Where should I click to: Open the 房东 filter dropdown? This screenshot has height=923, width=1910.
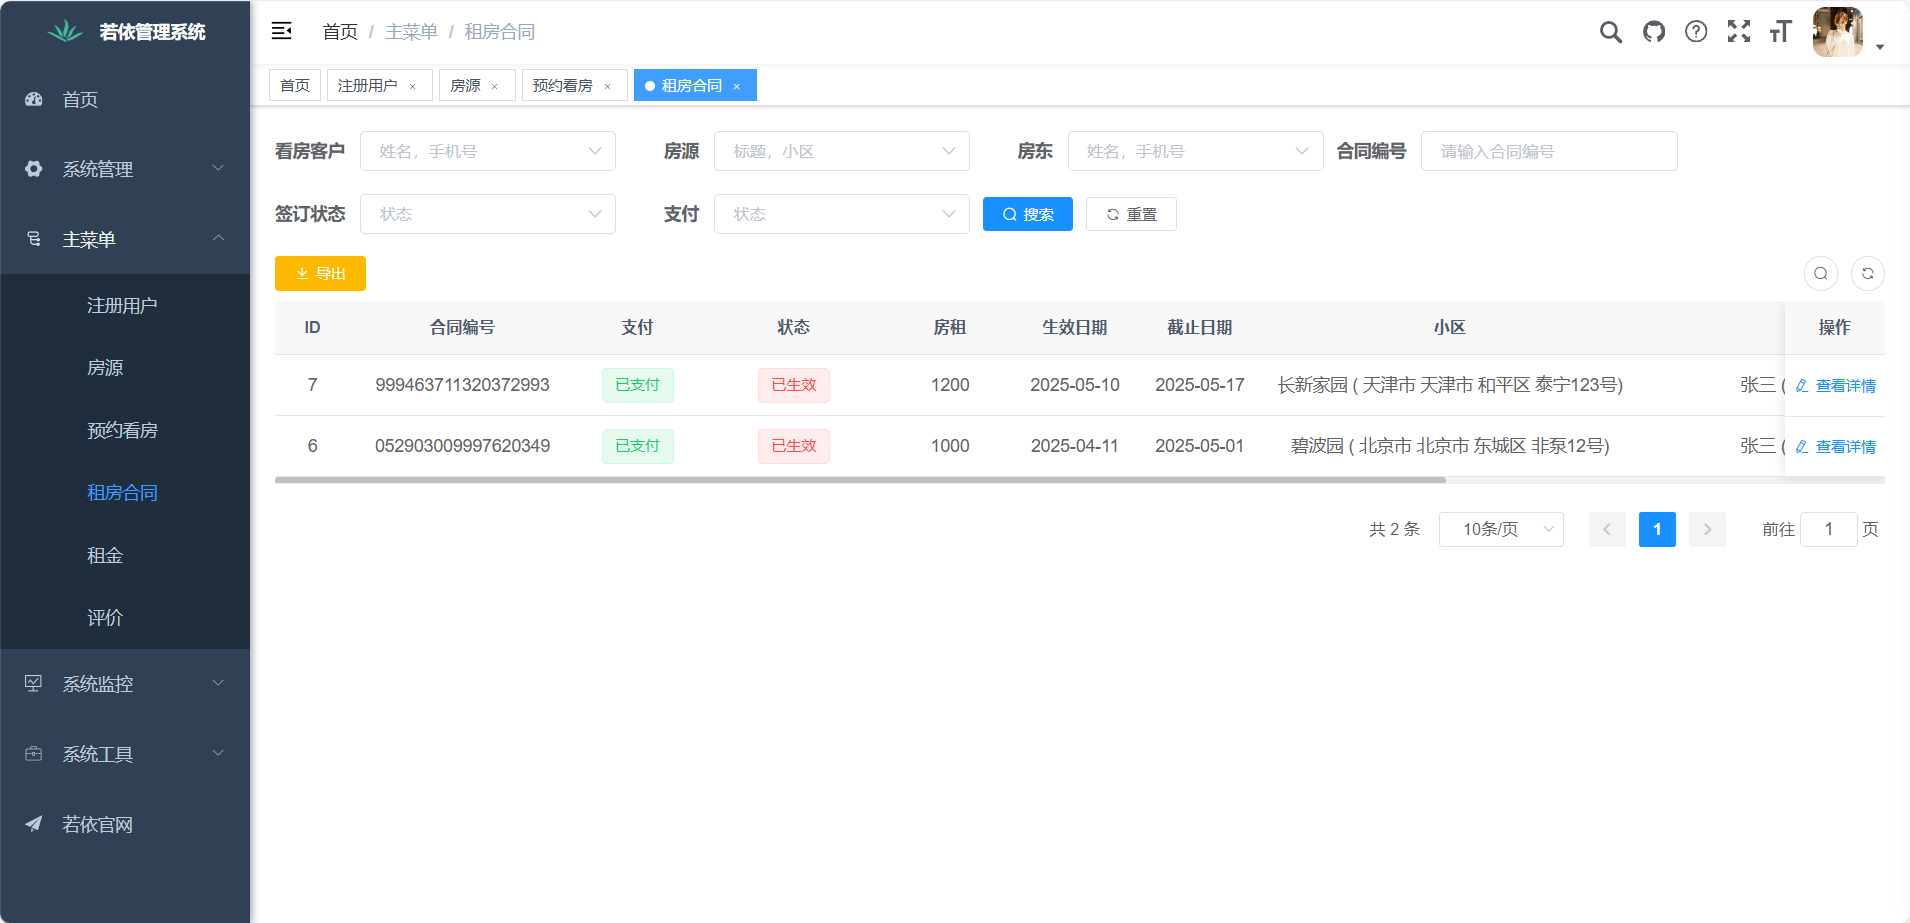[x=1196, y=151]
